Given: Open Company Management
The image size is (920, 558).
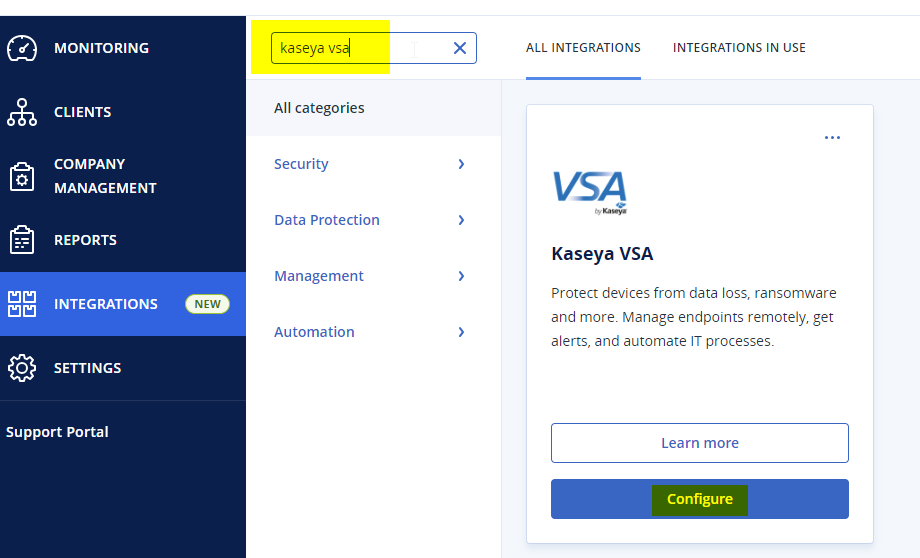Looking at the screenshot, I should pyautogui.click(x=106, y=176).
